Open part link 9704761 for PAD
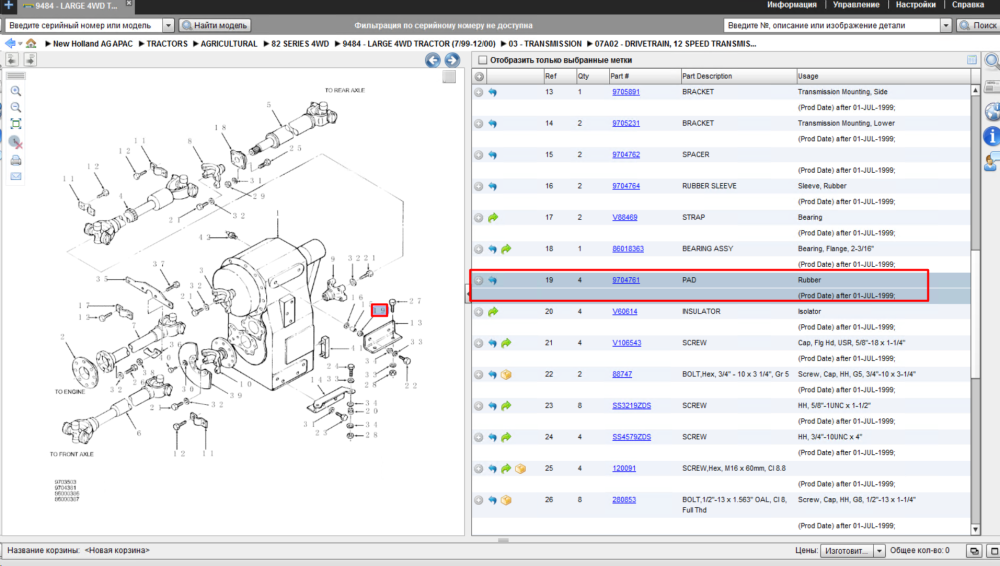 (626, 280)
